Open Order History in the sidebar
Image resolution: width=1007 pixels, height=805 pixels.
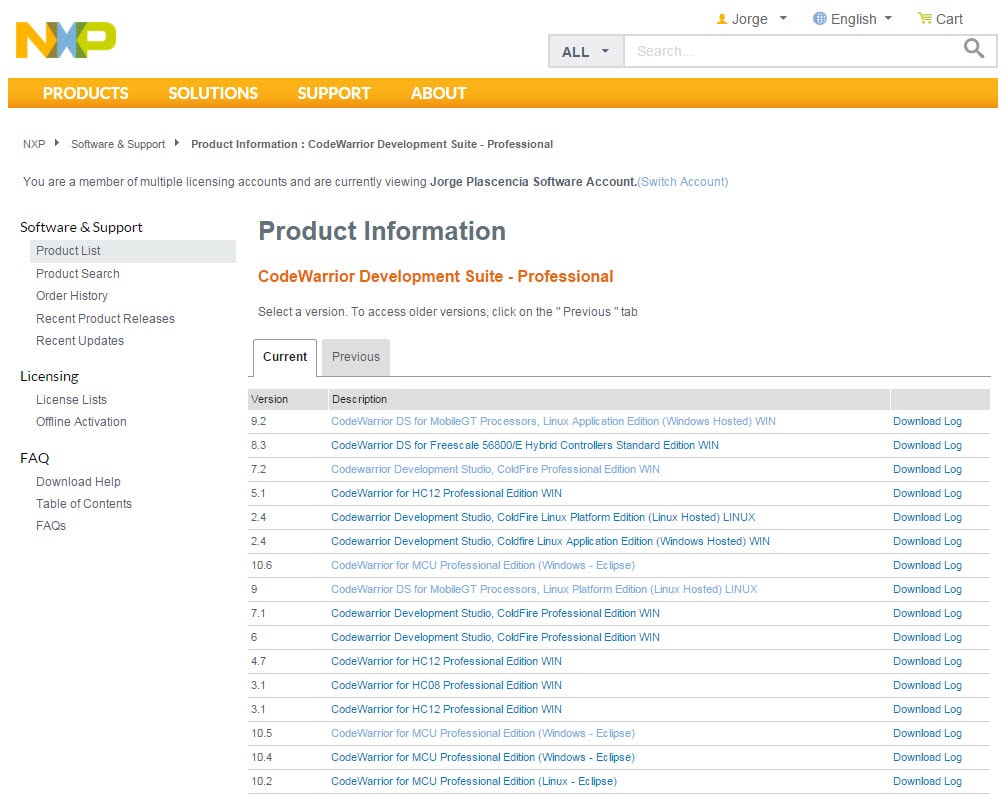tap(72, 296)
